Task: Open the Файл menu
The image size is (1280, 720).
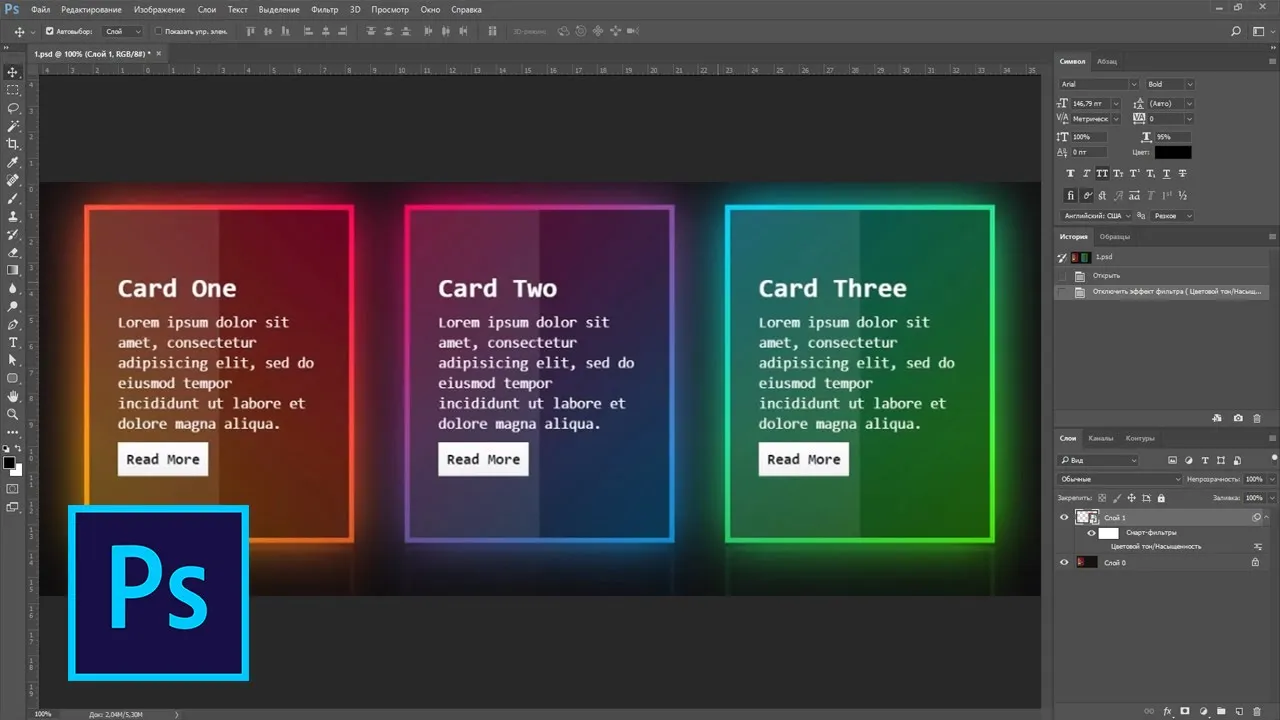Action: click(41, 9)
